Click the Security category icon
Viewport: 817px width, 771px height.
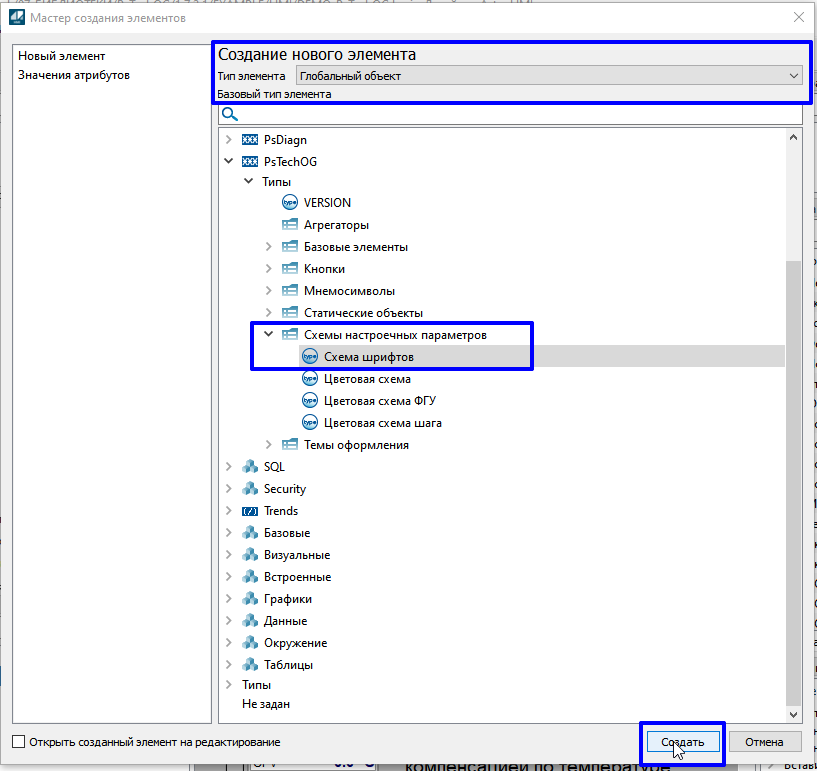[x=250, y=489]
